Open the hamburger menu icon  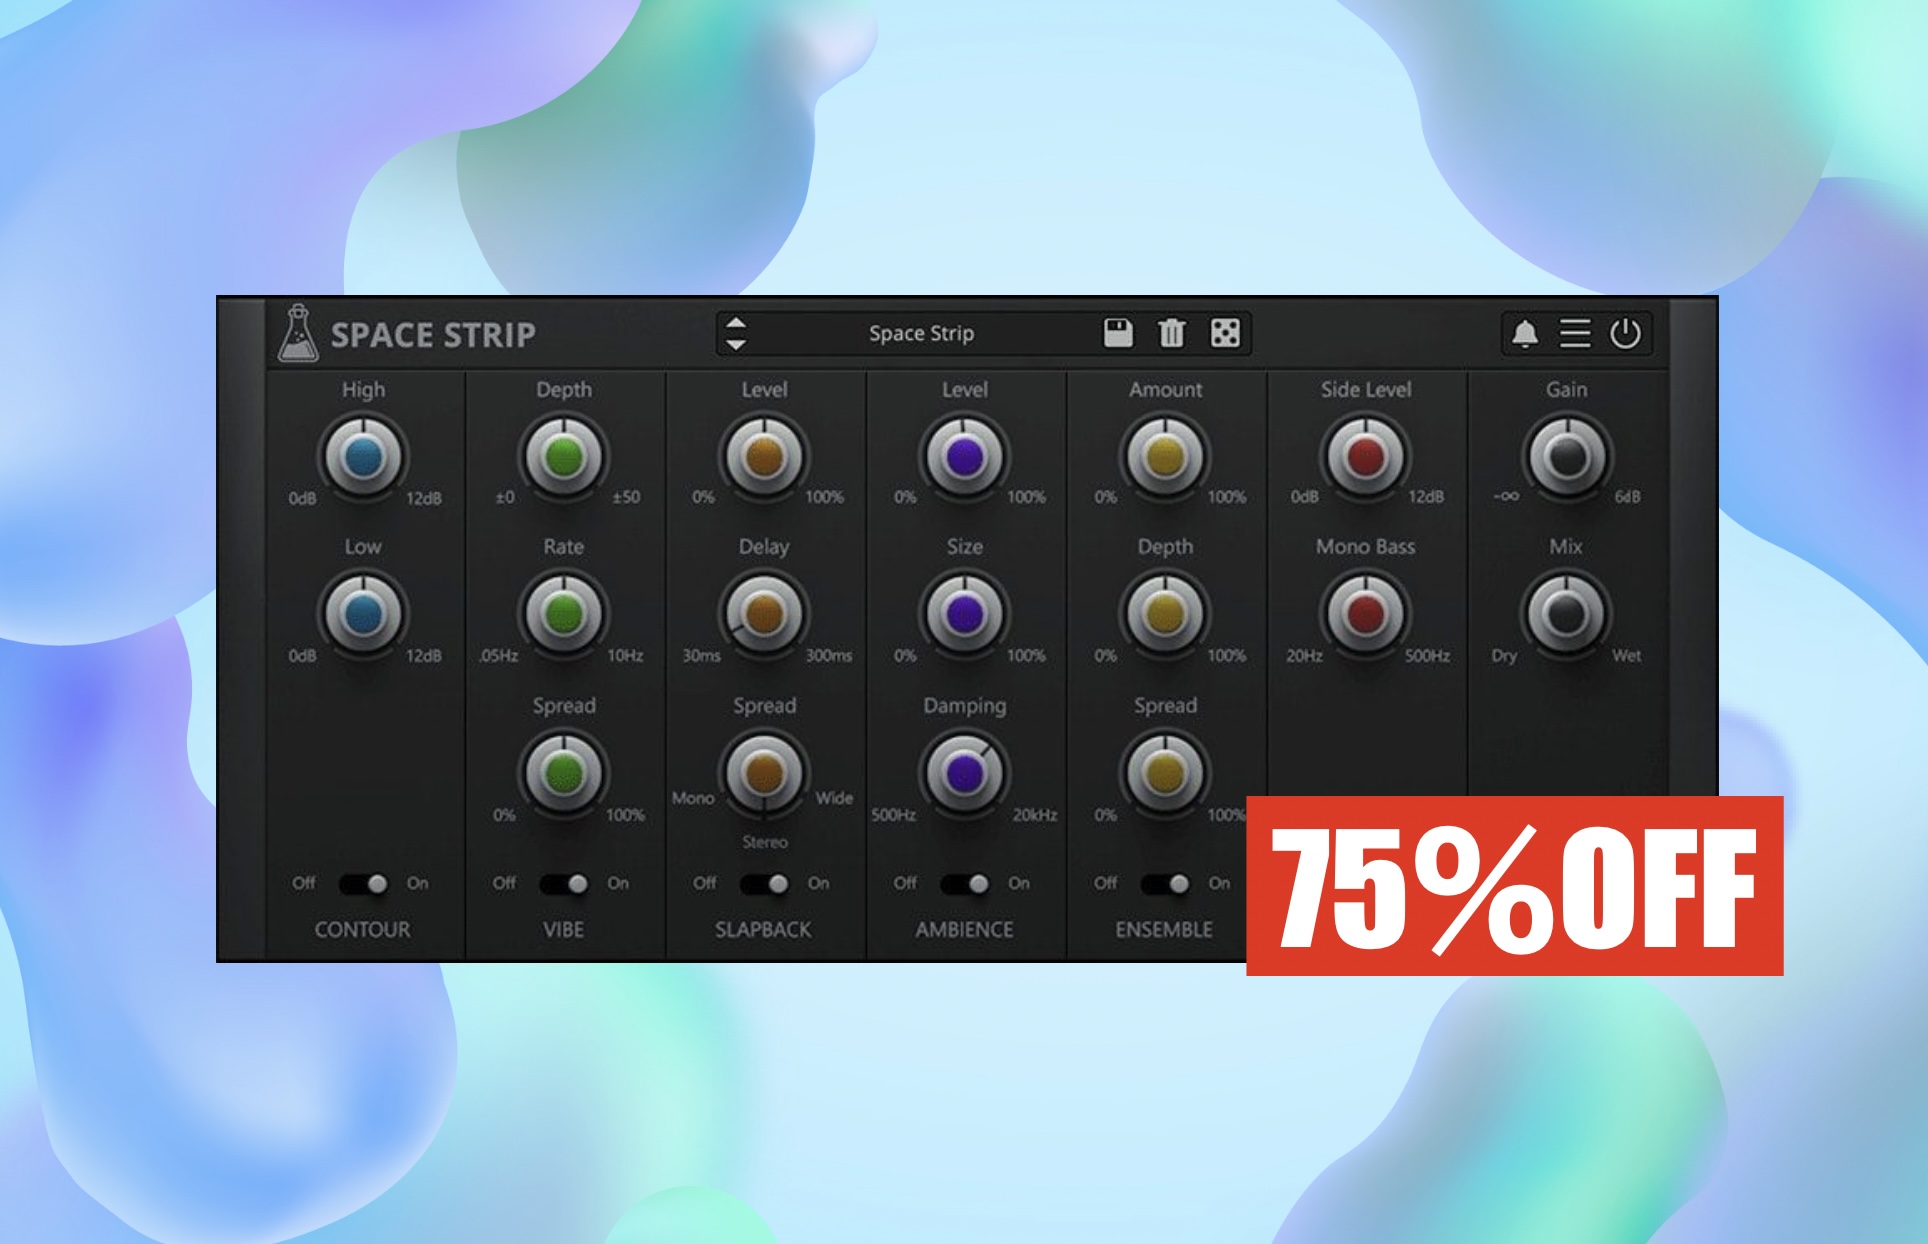1575,333
